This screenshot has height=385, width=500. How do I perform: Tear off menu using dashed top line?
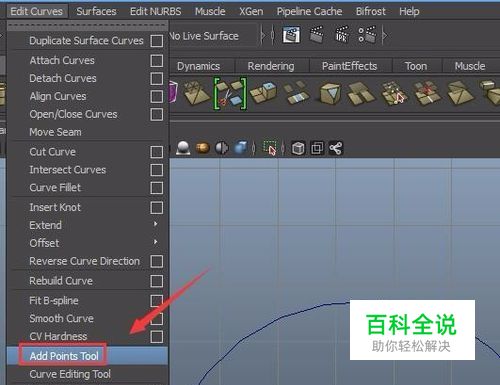(x=87, y=25)
